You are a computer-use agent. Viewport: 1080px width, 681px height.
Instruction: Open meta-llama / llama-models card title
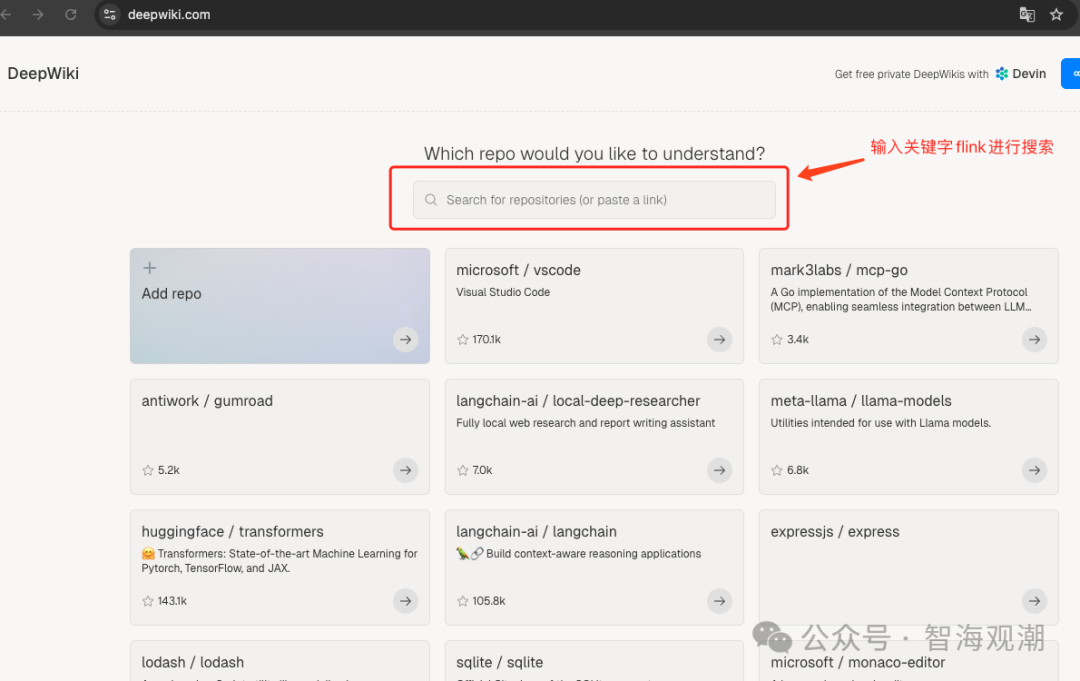[x=861, y=401]
